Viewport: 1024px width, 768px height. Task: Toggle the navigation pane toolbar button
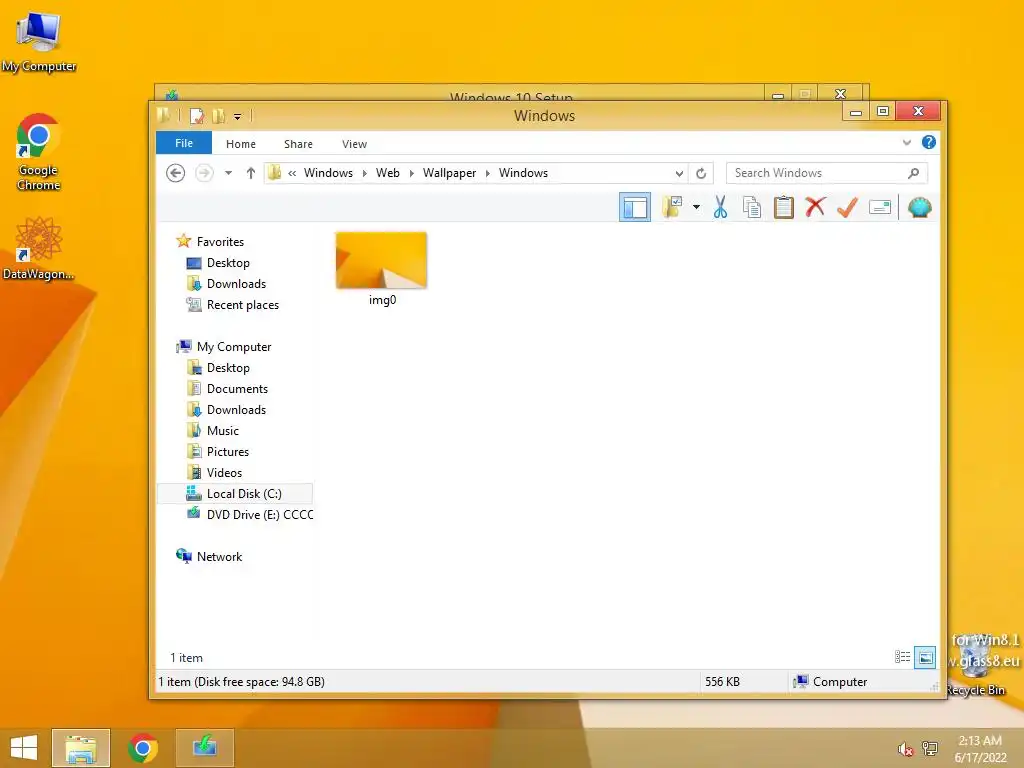click(635, 207)
